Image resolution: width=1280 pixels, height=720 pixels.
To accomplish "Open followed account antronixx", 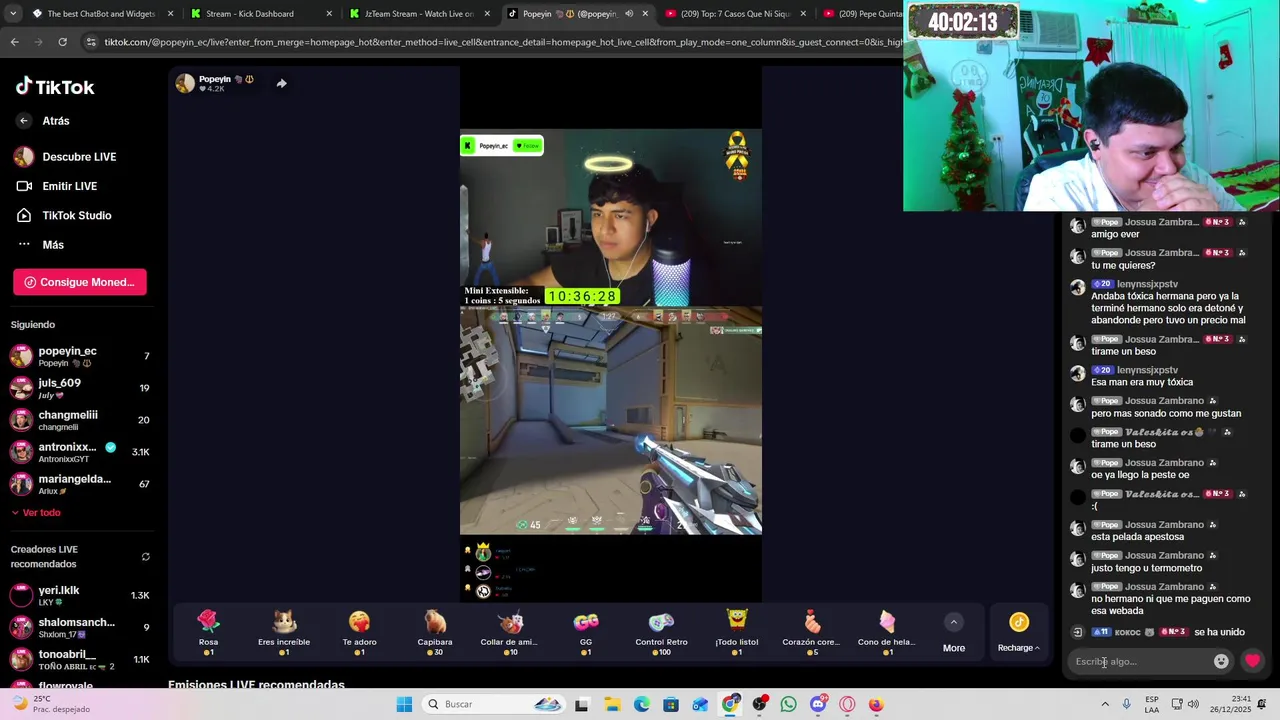I will click(80, 452).
